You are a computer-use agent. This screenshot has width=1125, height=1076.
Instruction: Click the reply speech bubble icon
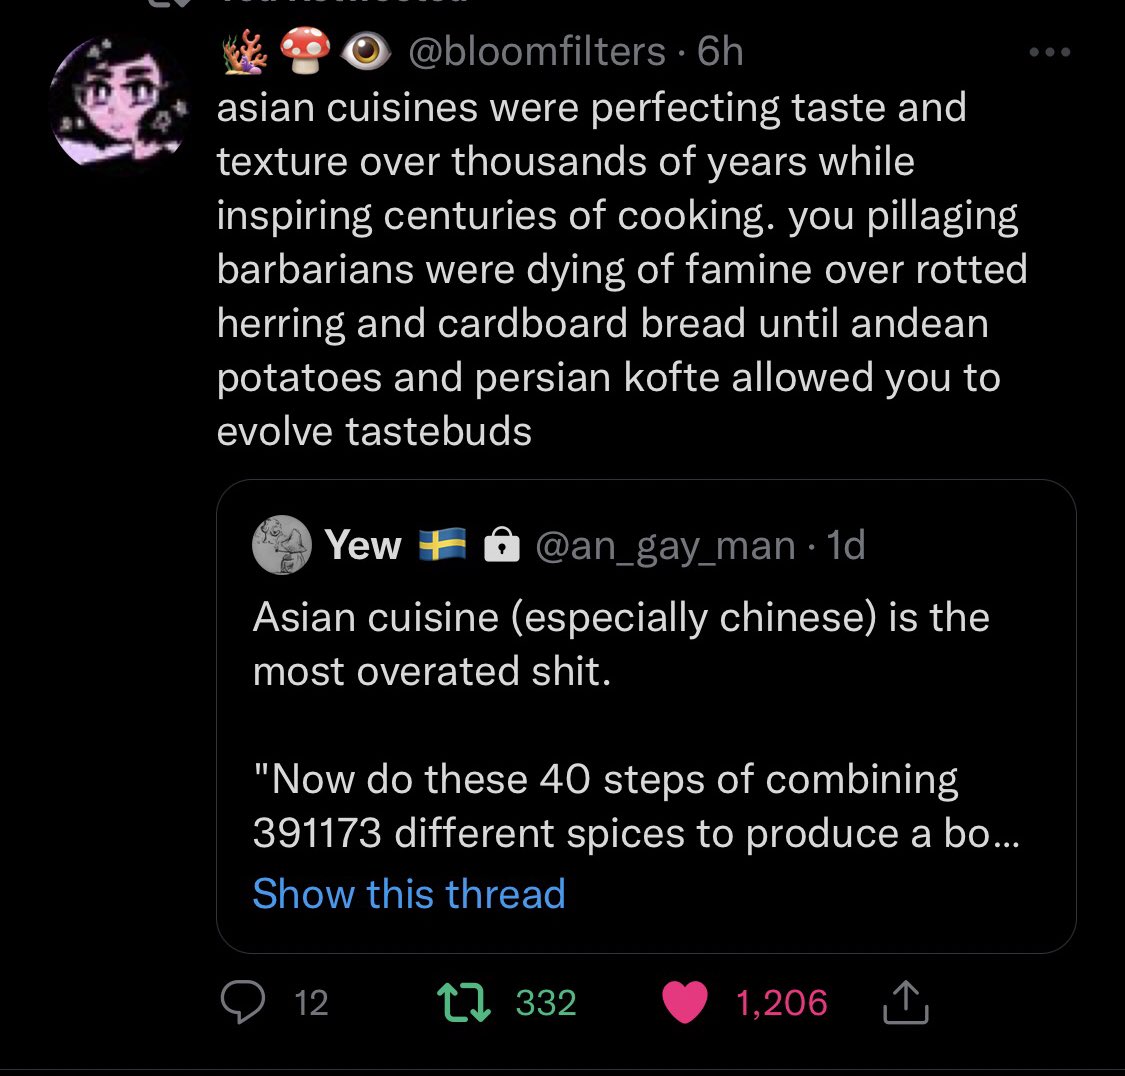coord(243,1001)
